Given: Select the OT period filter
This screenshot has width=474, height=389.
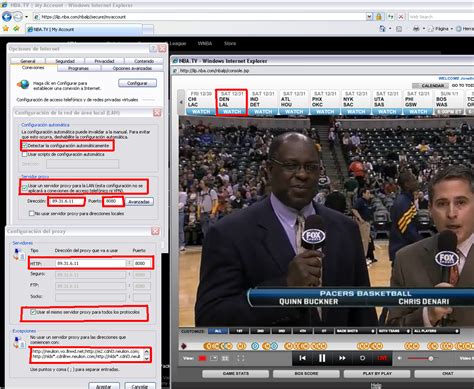Looking at the screenshot, I should (x=324, y=331).
